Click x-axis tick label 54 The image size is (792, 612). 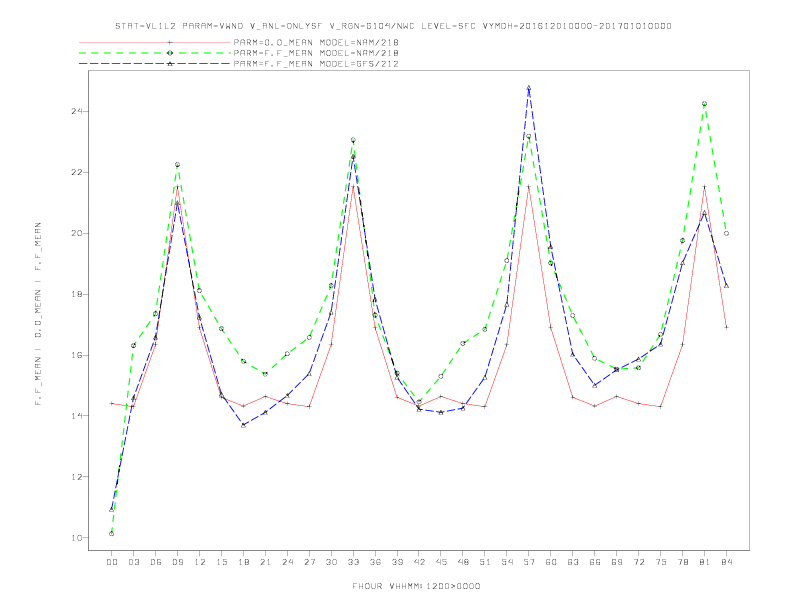click(x=507, y=562)
